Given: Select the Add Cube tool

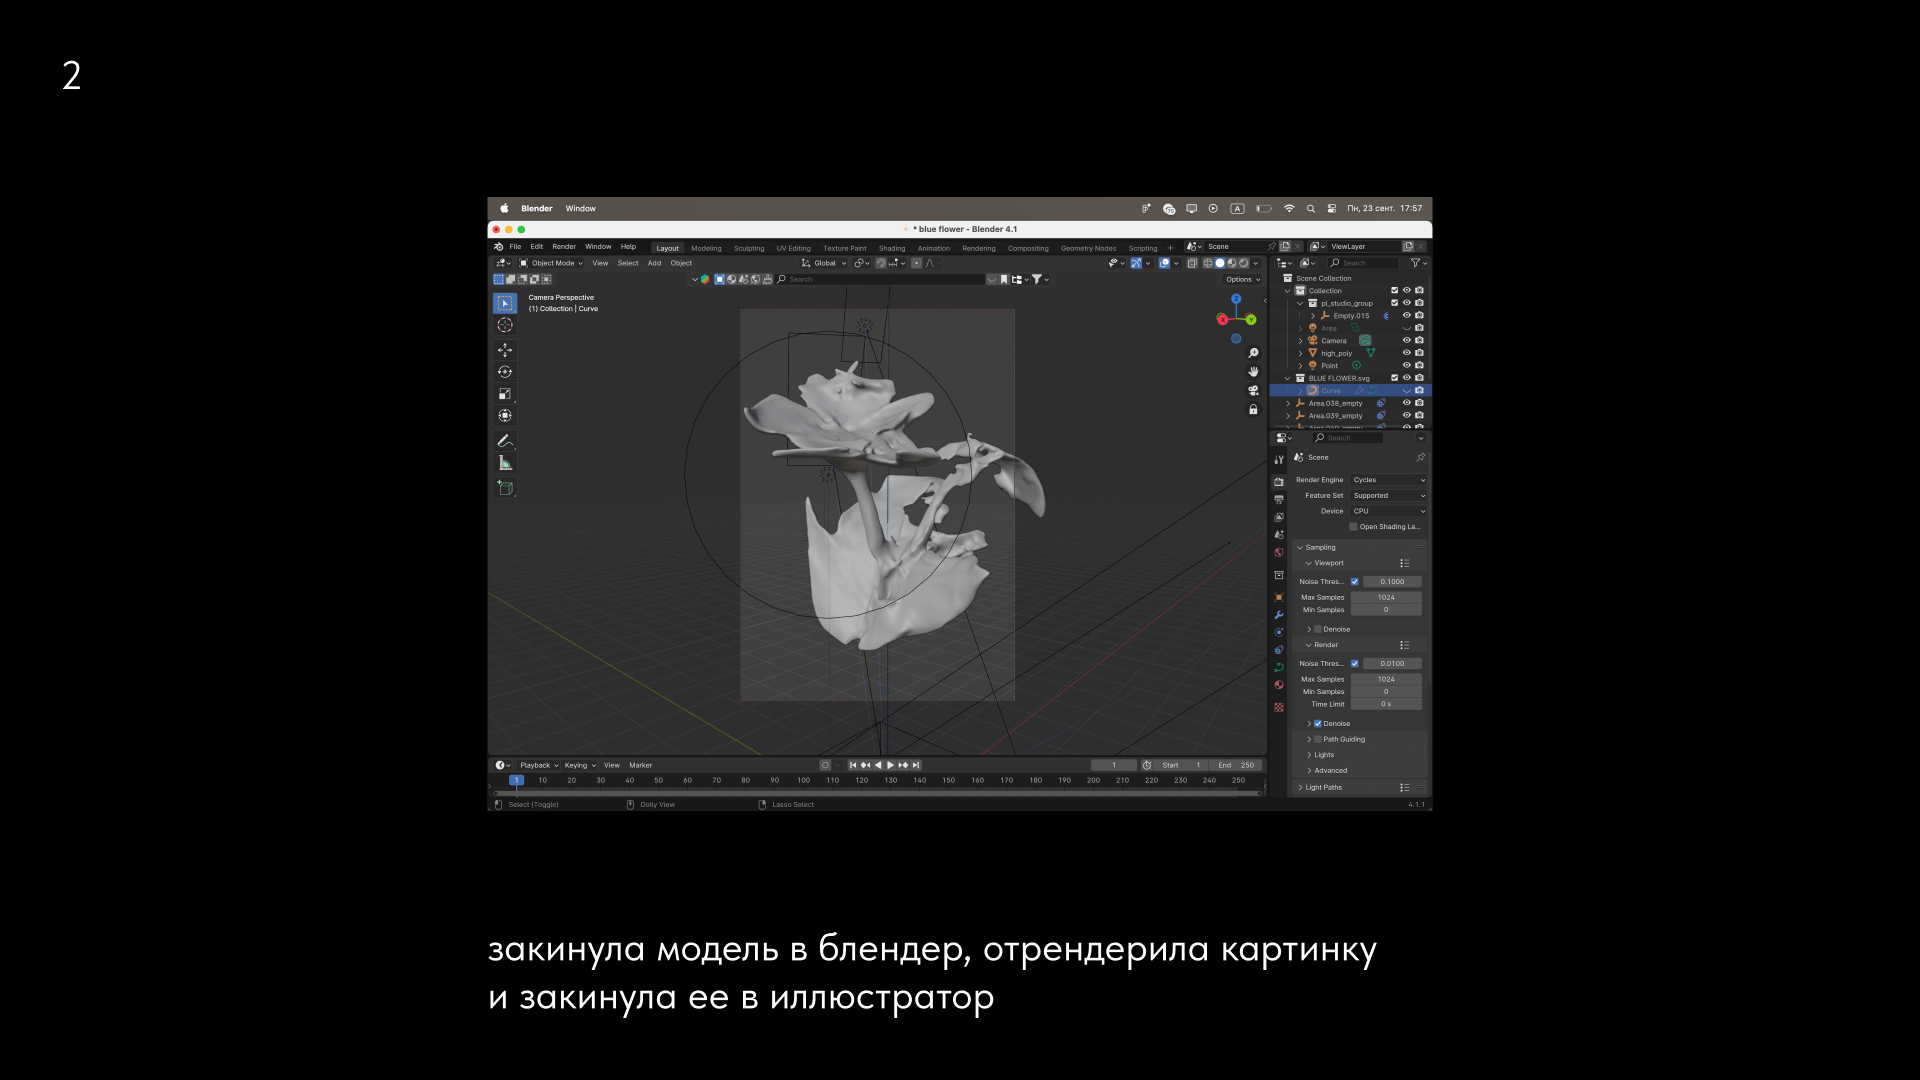Looking at the screenshot, I should [x=505, y=488].
